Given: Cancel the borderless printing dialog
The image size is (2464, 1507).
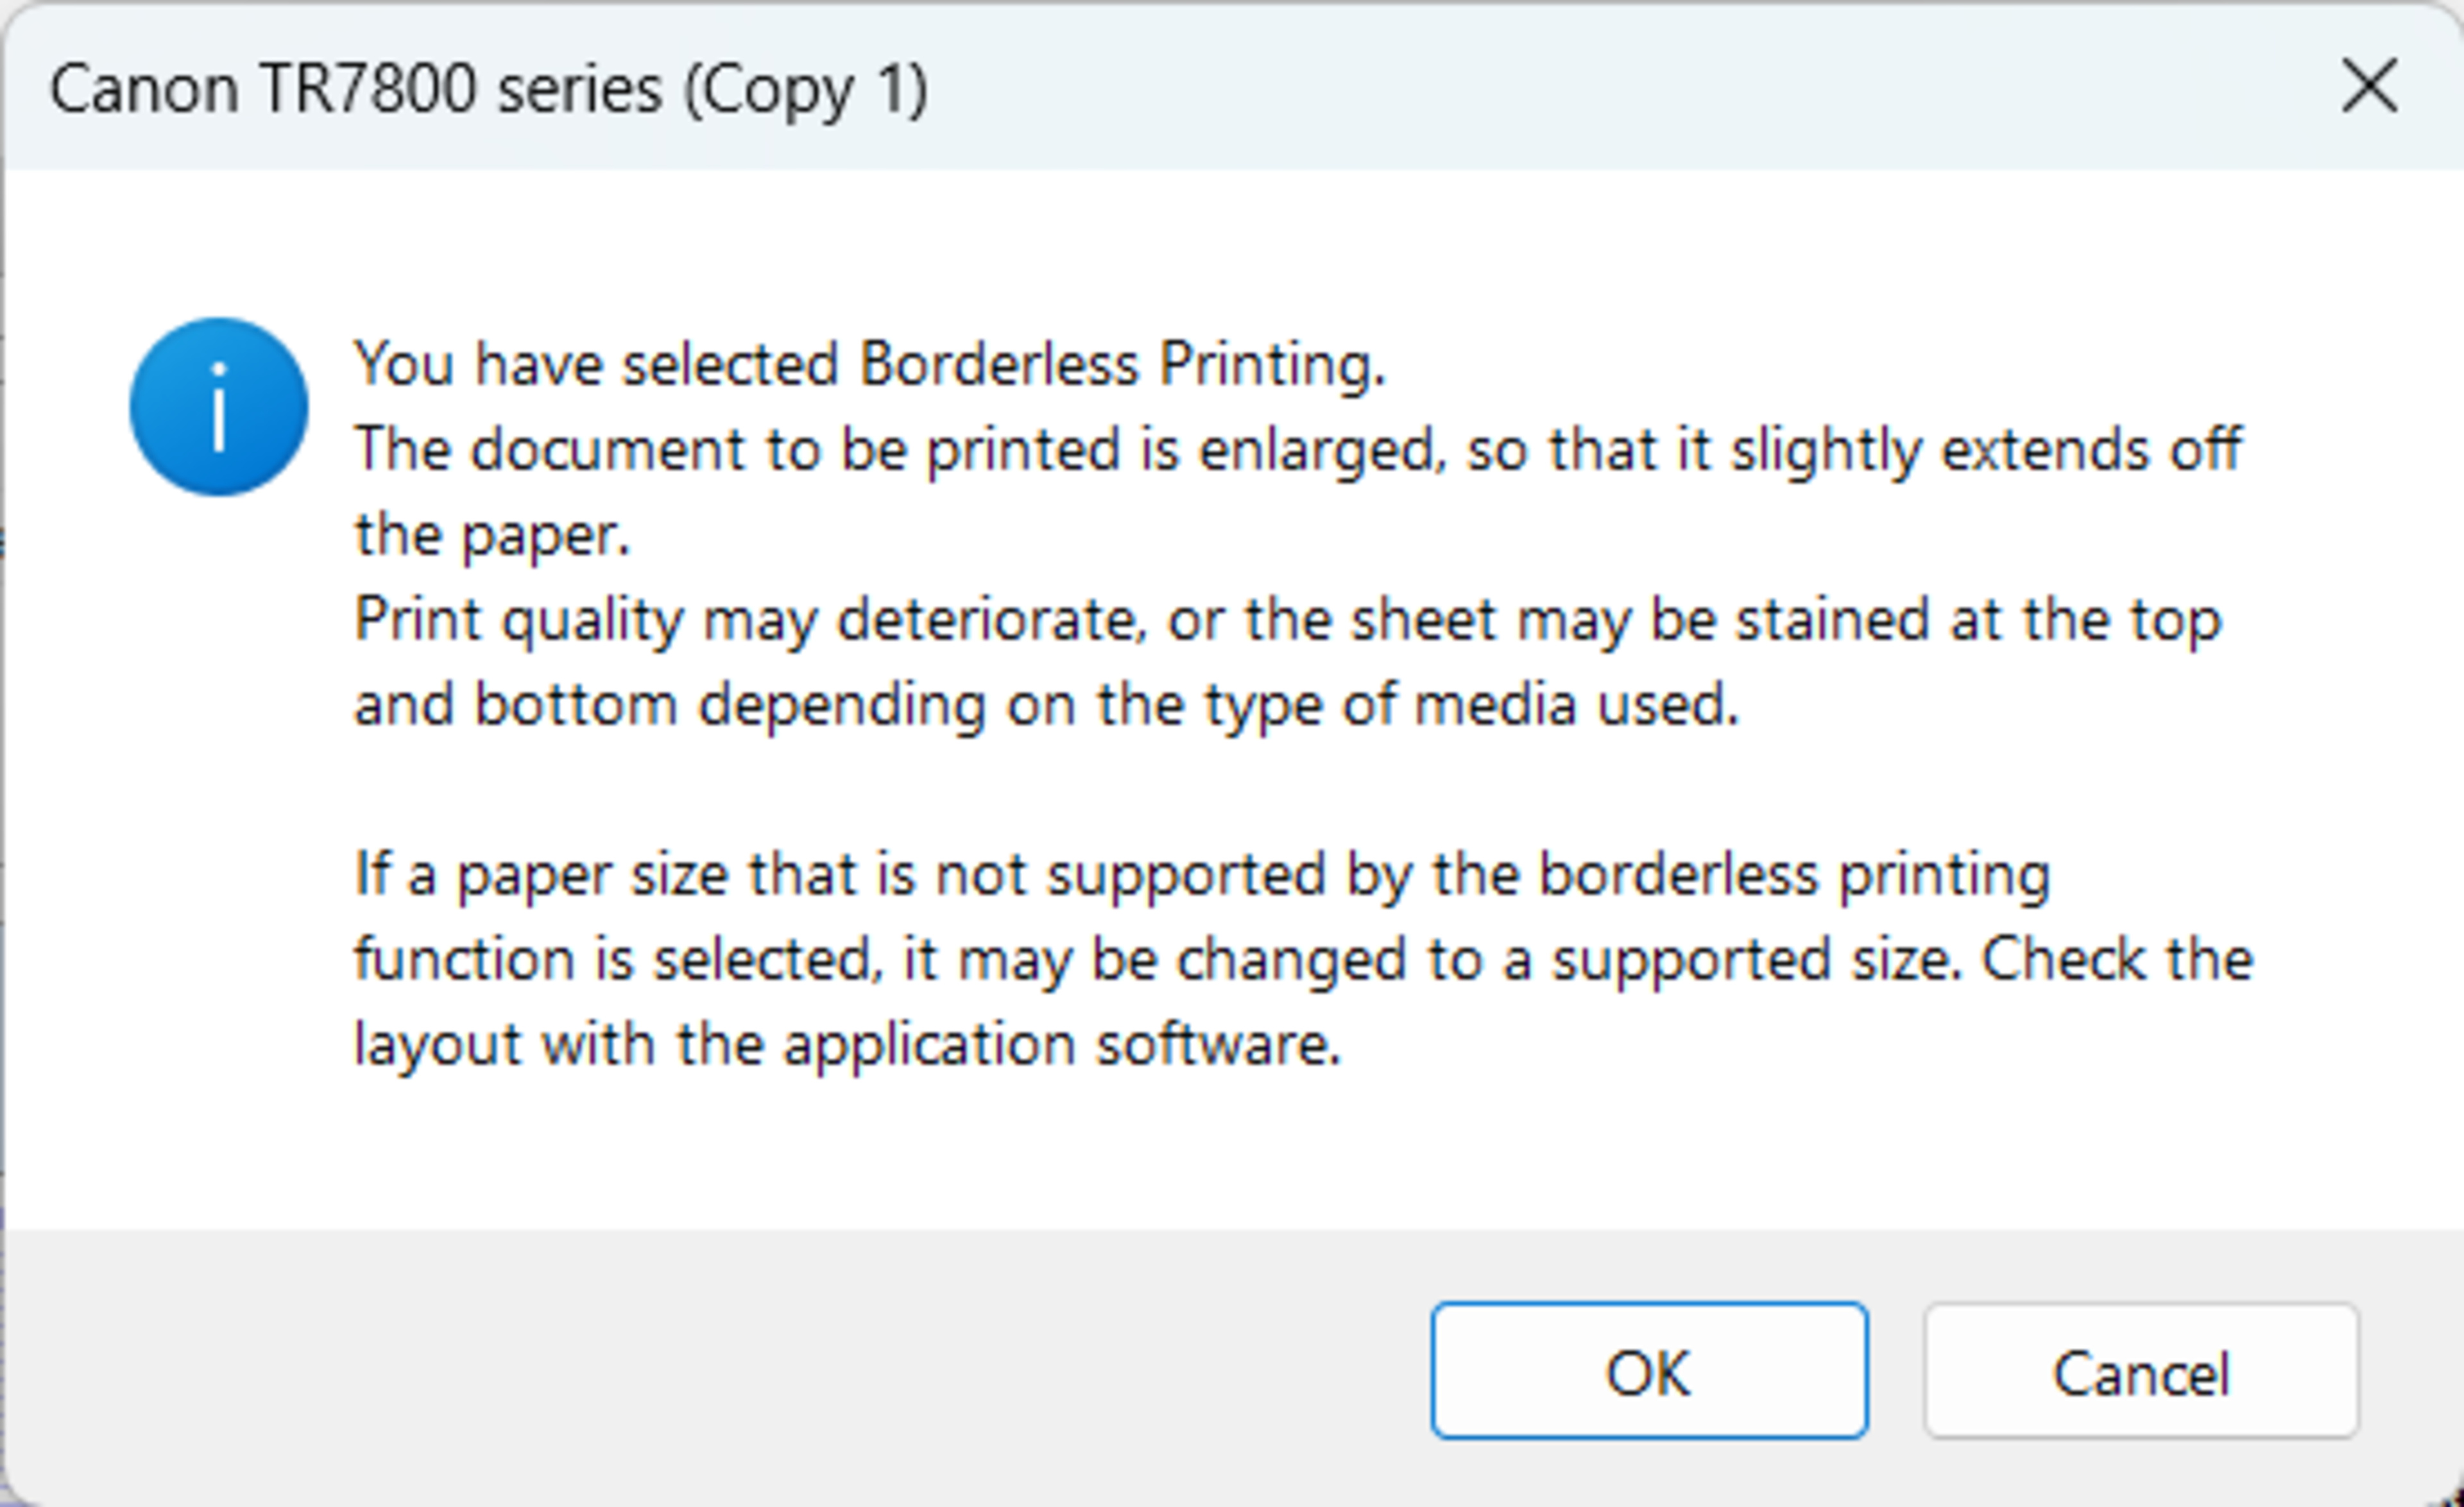Looking at the screenshot, I should pos(2140,1371).
